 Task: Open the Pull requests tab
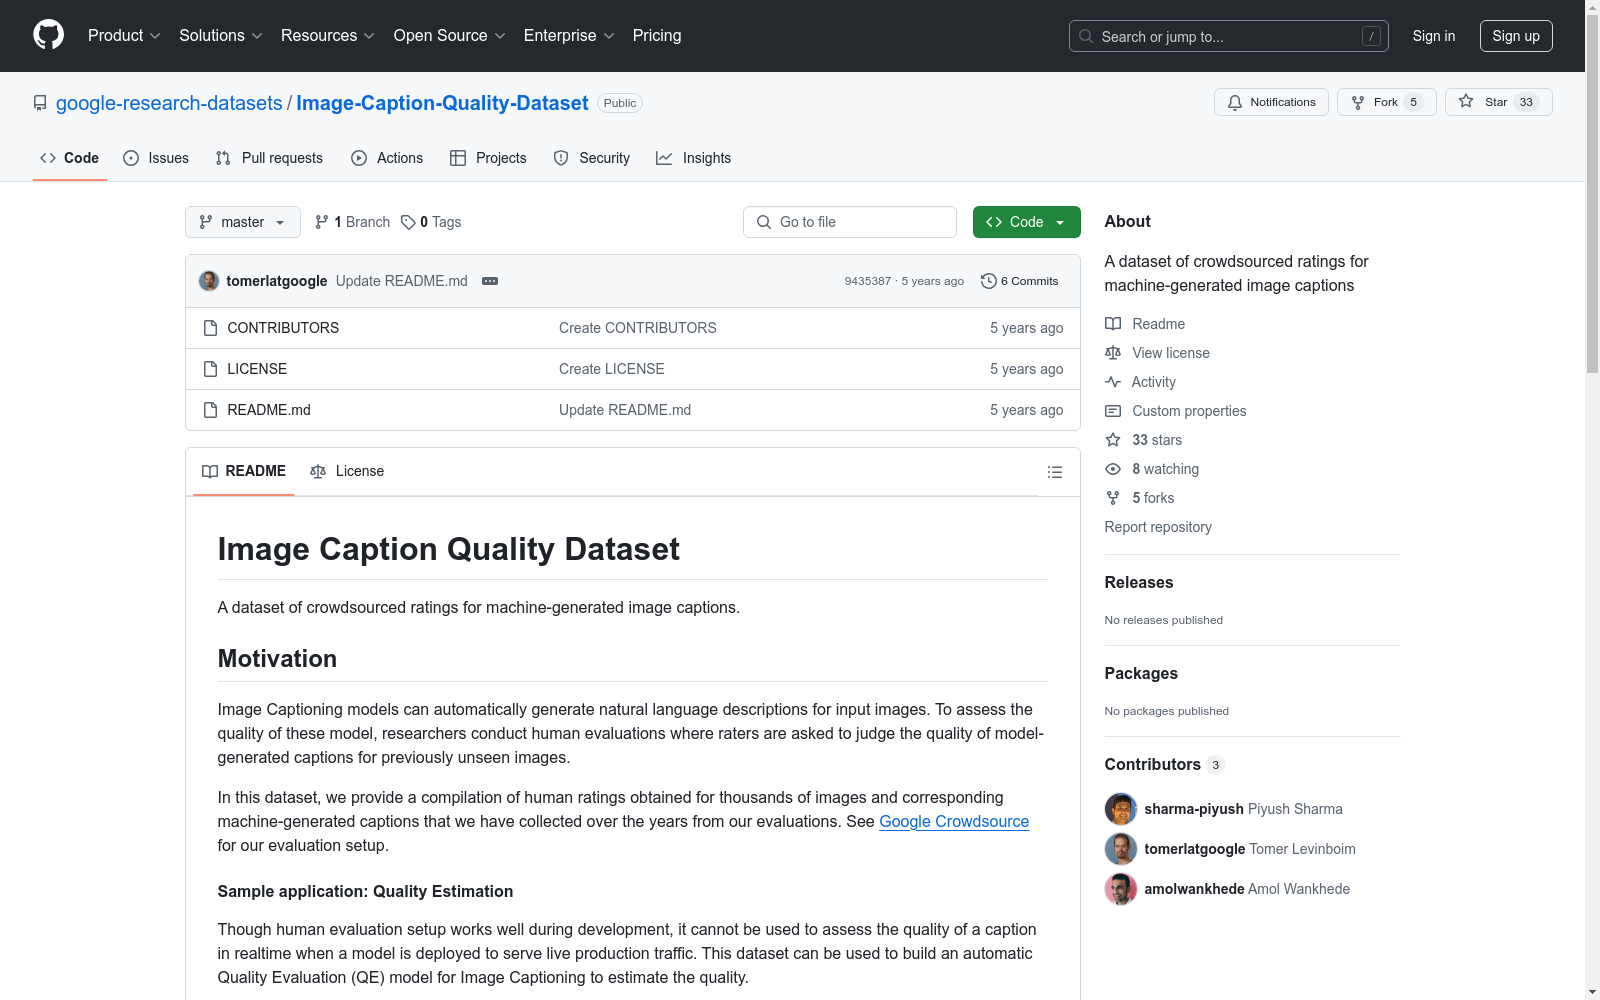tap(269, 158)
